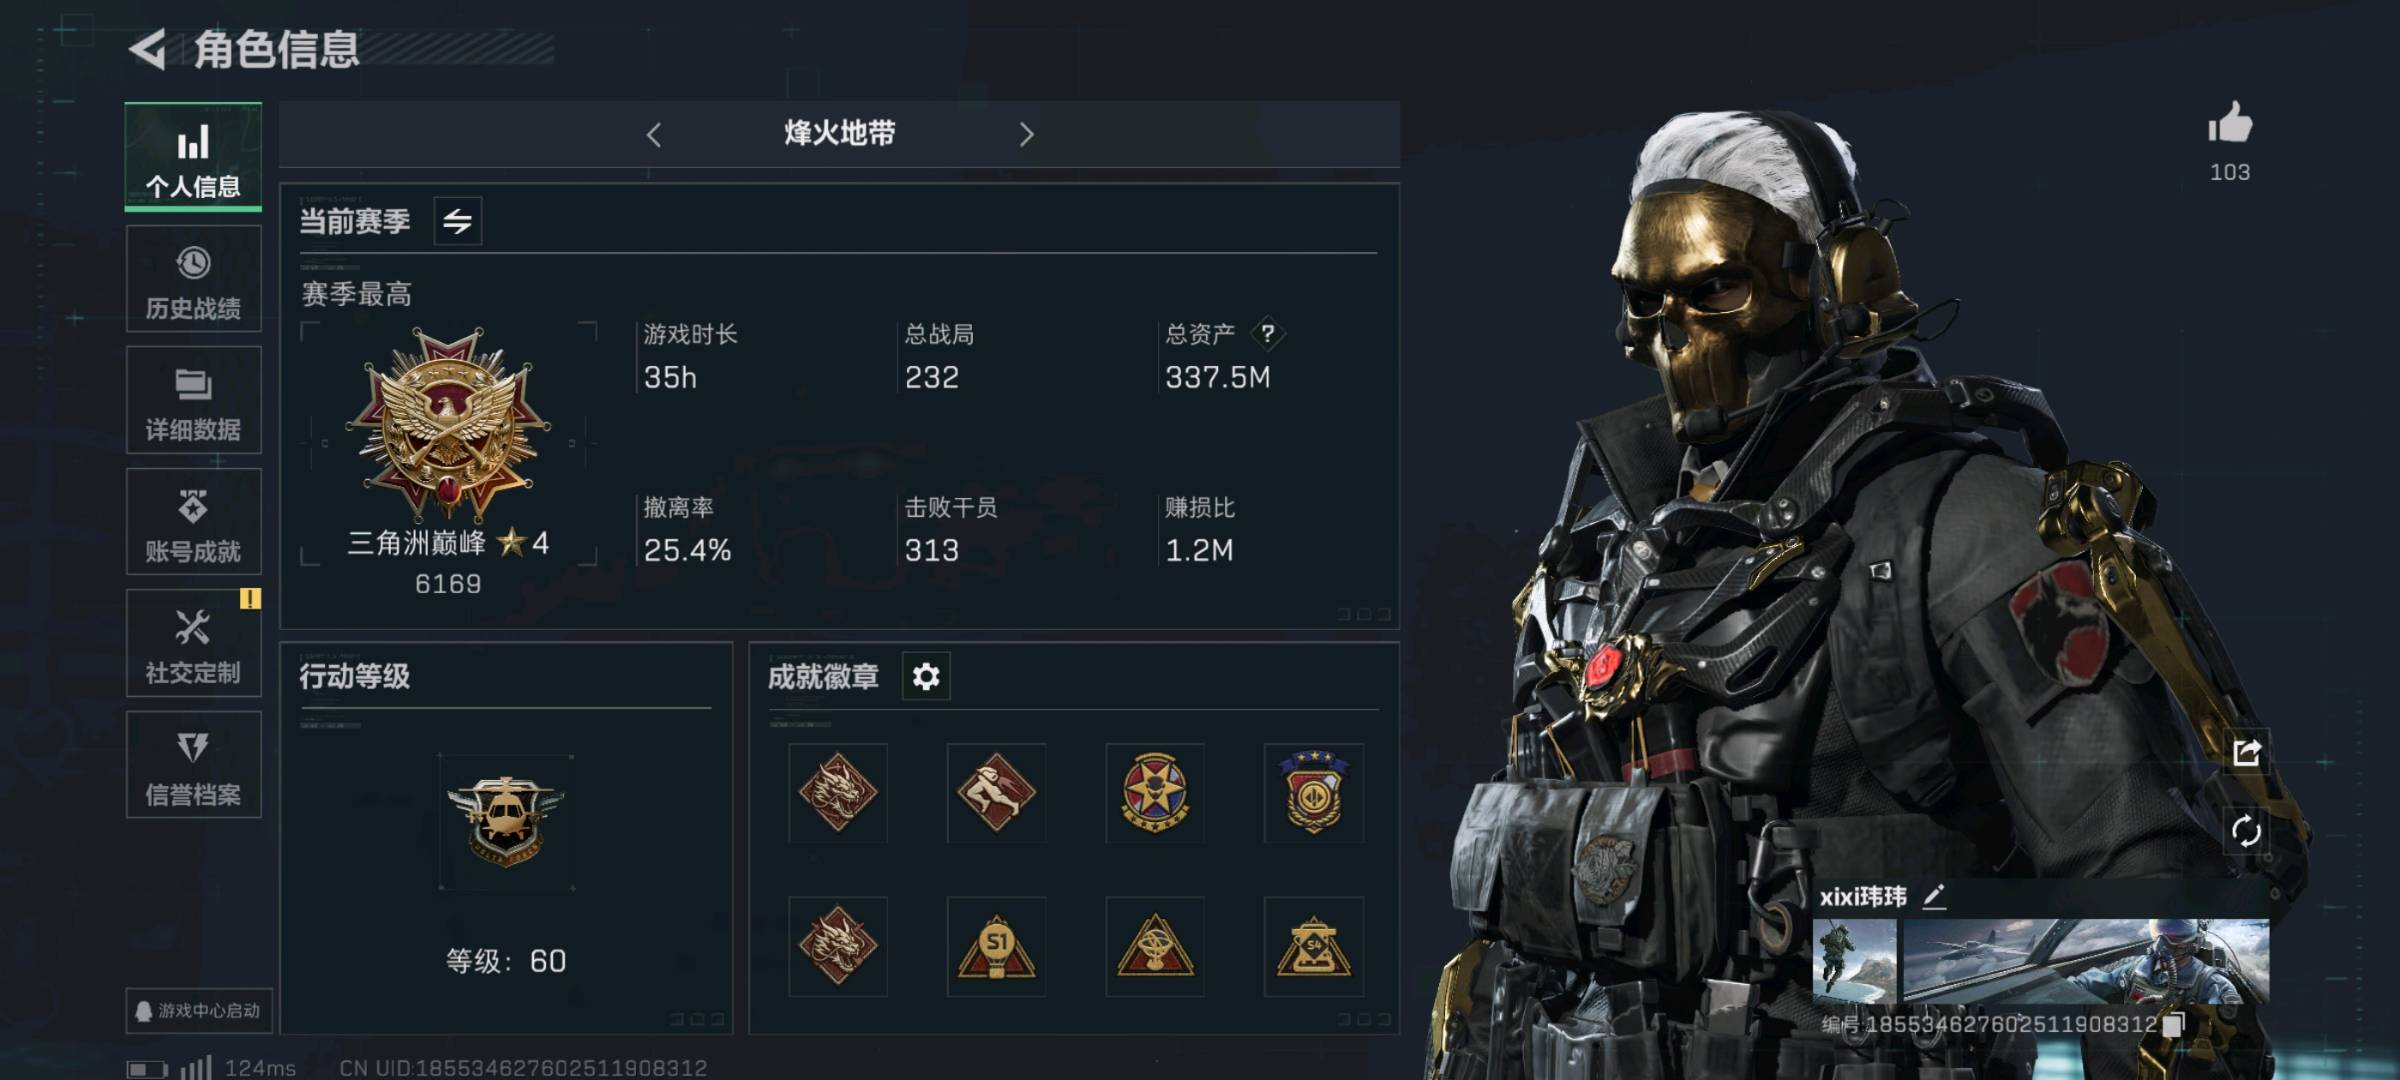Image resolution: width=2400 pixels, height=1080 pixels.
Task: Switch to next mode with right chevron
Action: click(1026, 135)
